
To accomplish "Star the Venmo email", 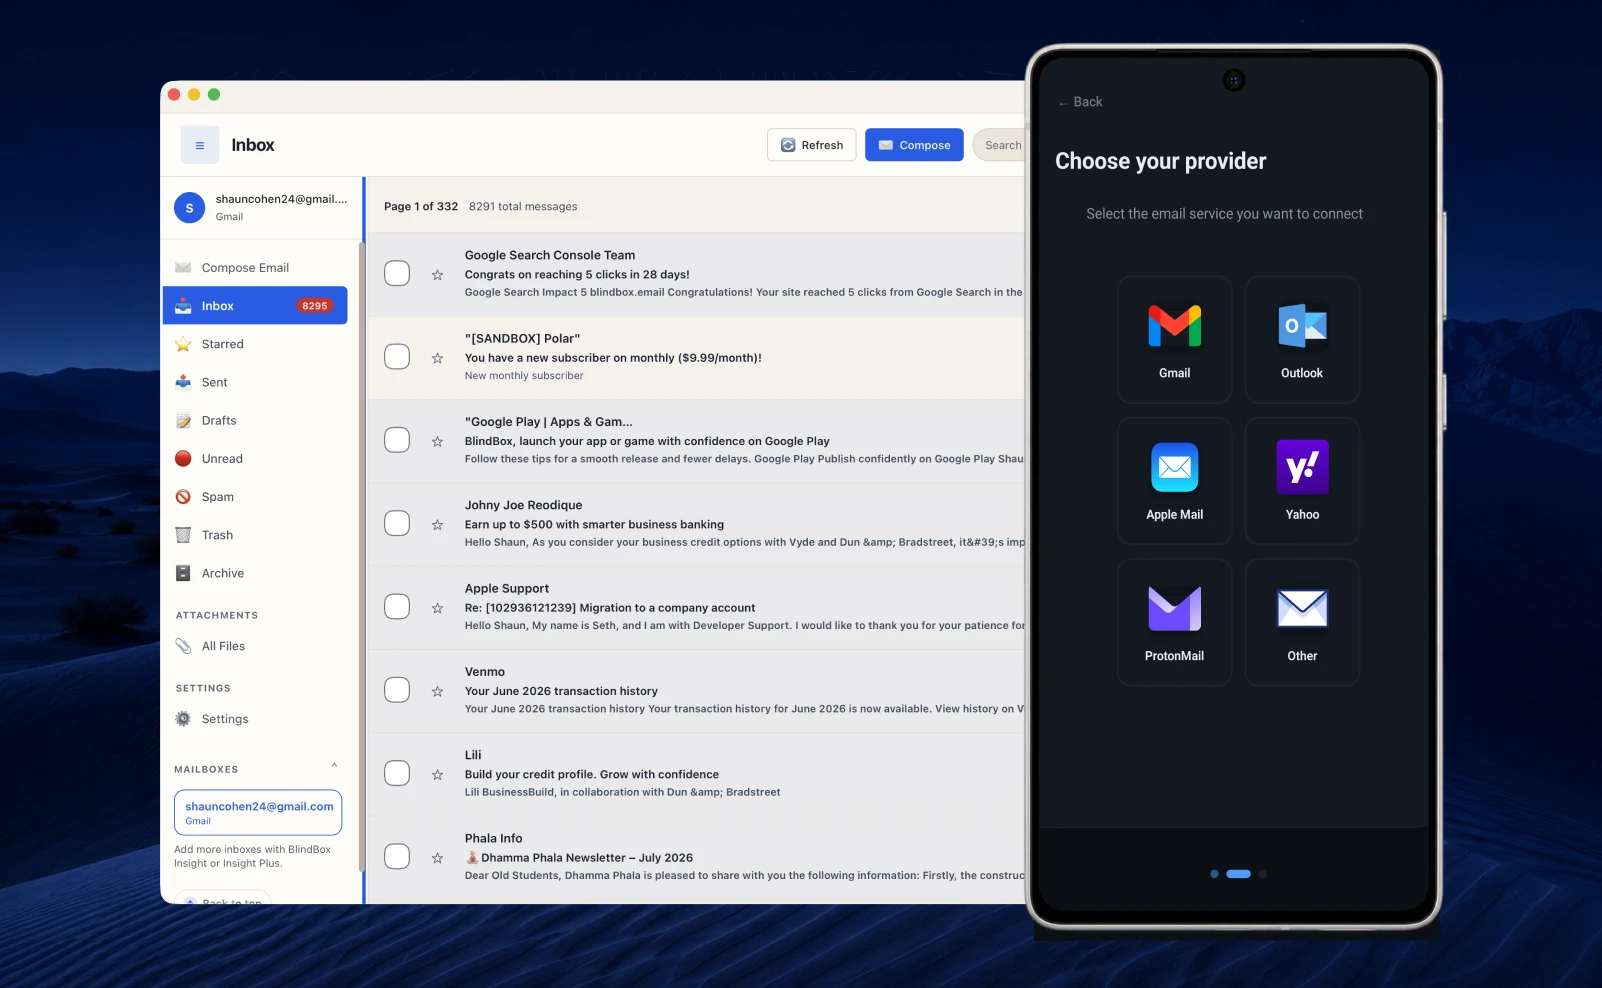I will point(437,691).
